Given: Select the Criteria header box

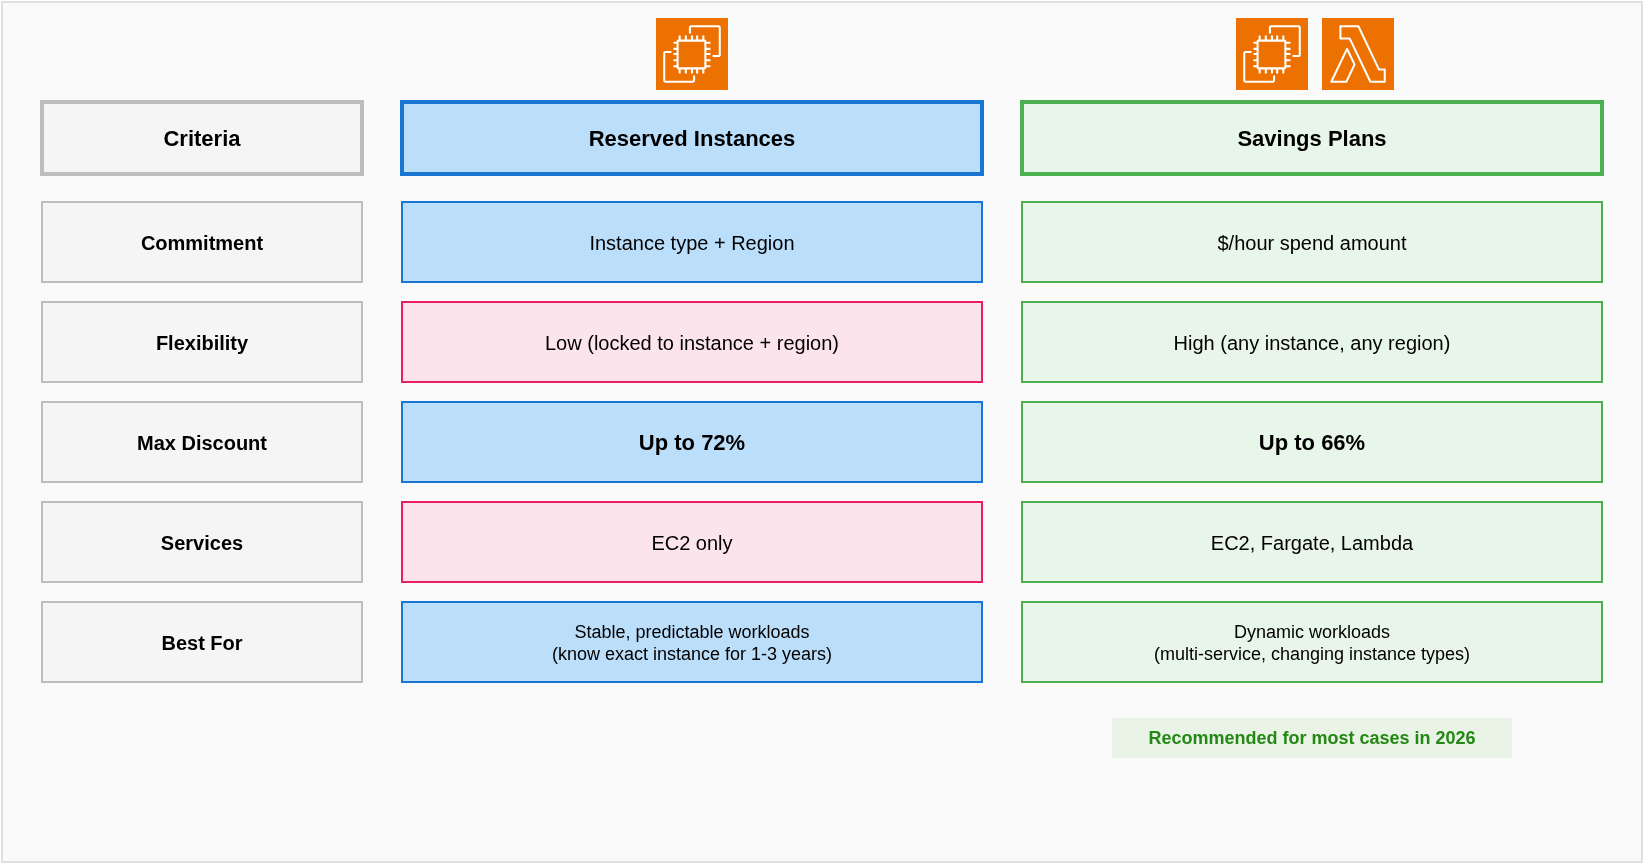Looking at the screenshot, I should click(x=202, y=138).
